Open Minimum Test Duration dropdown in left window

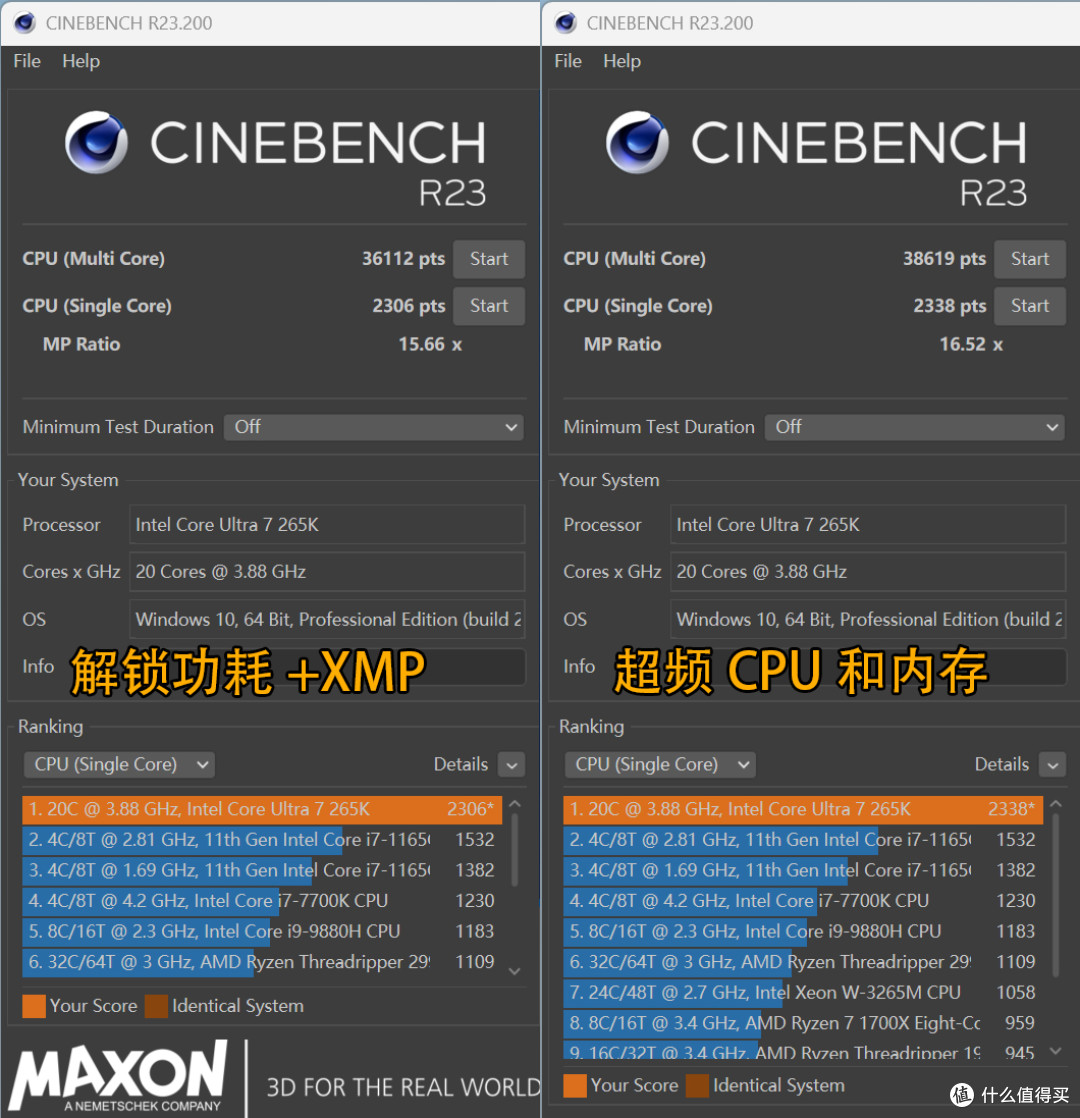pyautogui.click(x=374, y=427)
